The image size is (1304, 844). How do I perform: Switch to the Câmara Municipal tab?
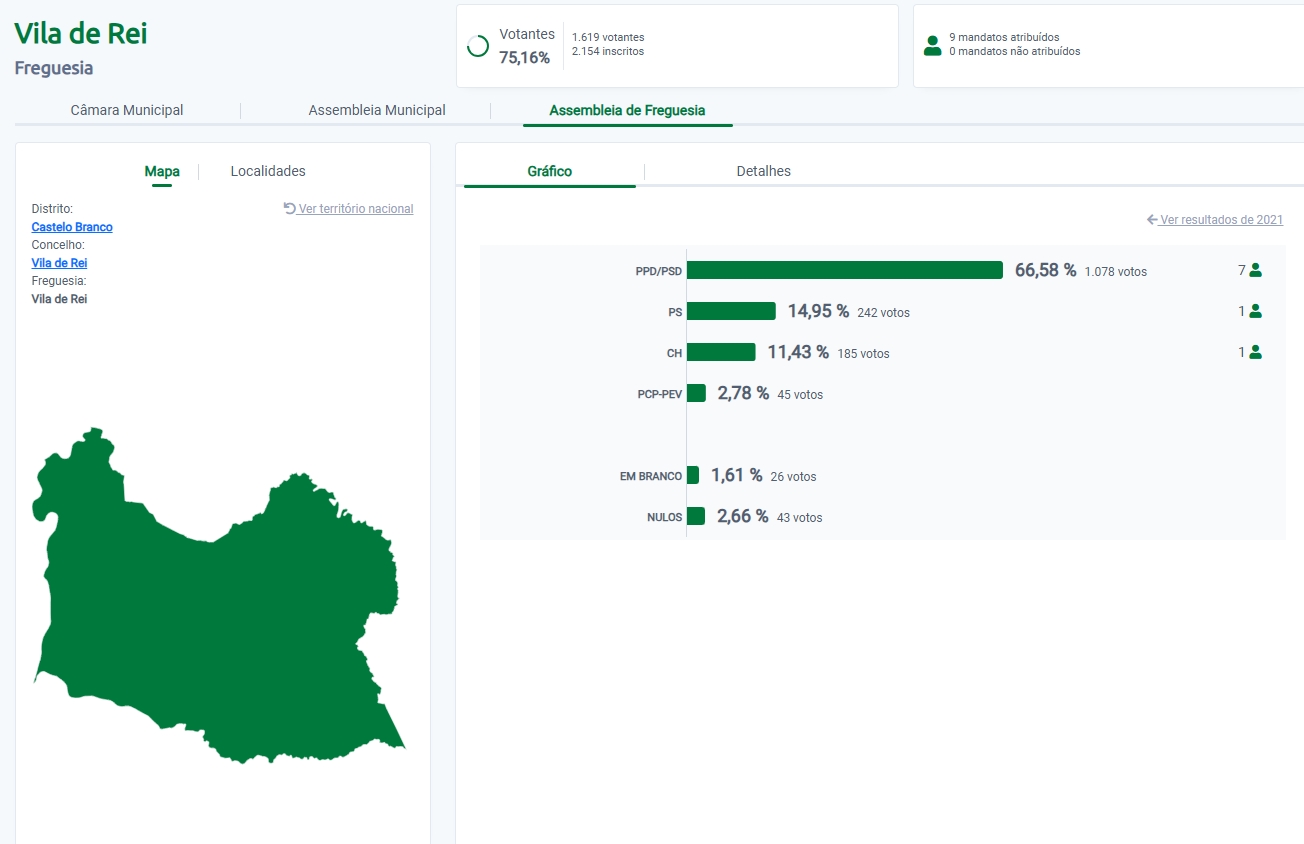tap(127, 110)
